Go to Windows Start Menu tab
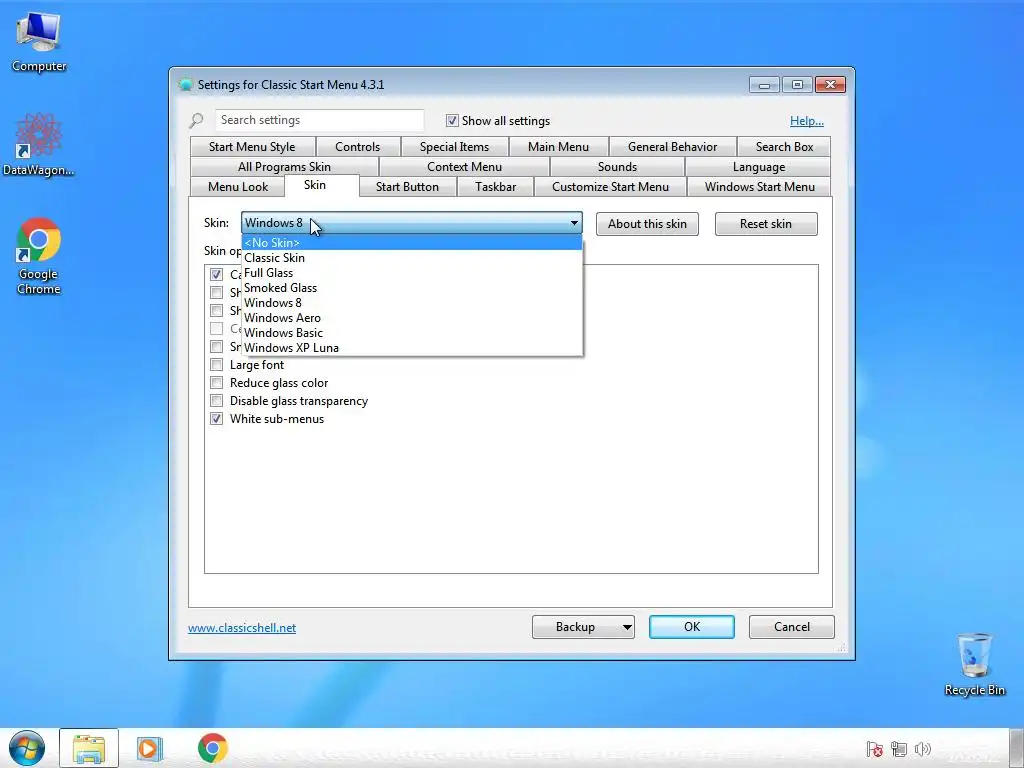Screen dimensions: 1024x768 point(760,187)
